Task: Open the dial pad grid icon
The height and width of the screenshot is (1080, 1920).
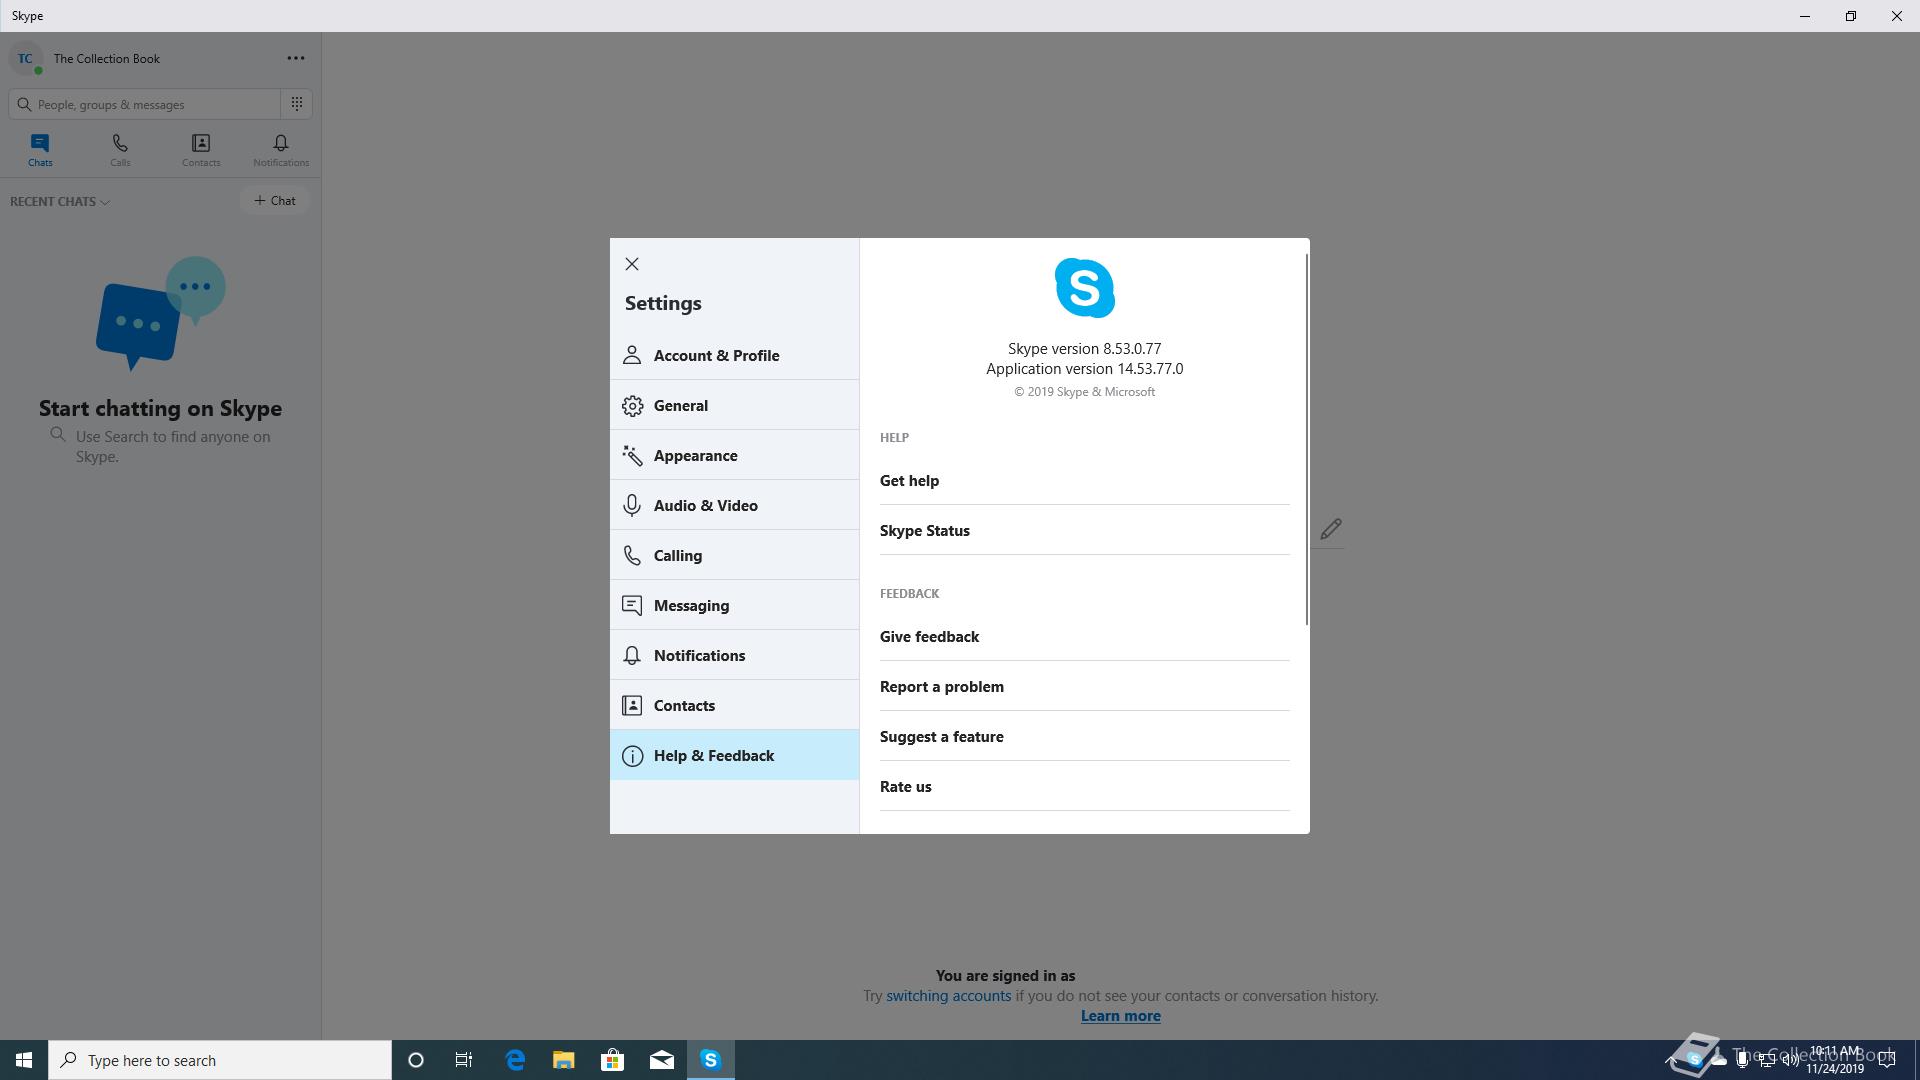Action: [297, 104]
